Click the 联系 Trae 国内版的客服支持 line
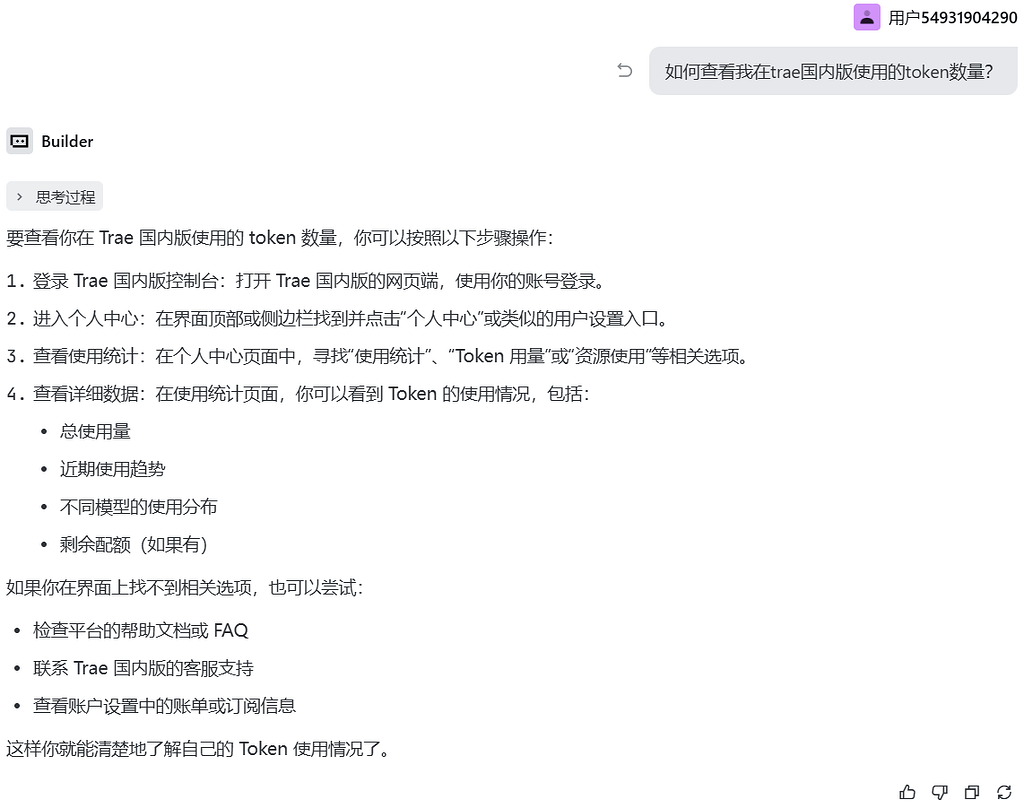This screenshot has height=807, width=1024. pos(144,669)
